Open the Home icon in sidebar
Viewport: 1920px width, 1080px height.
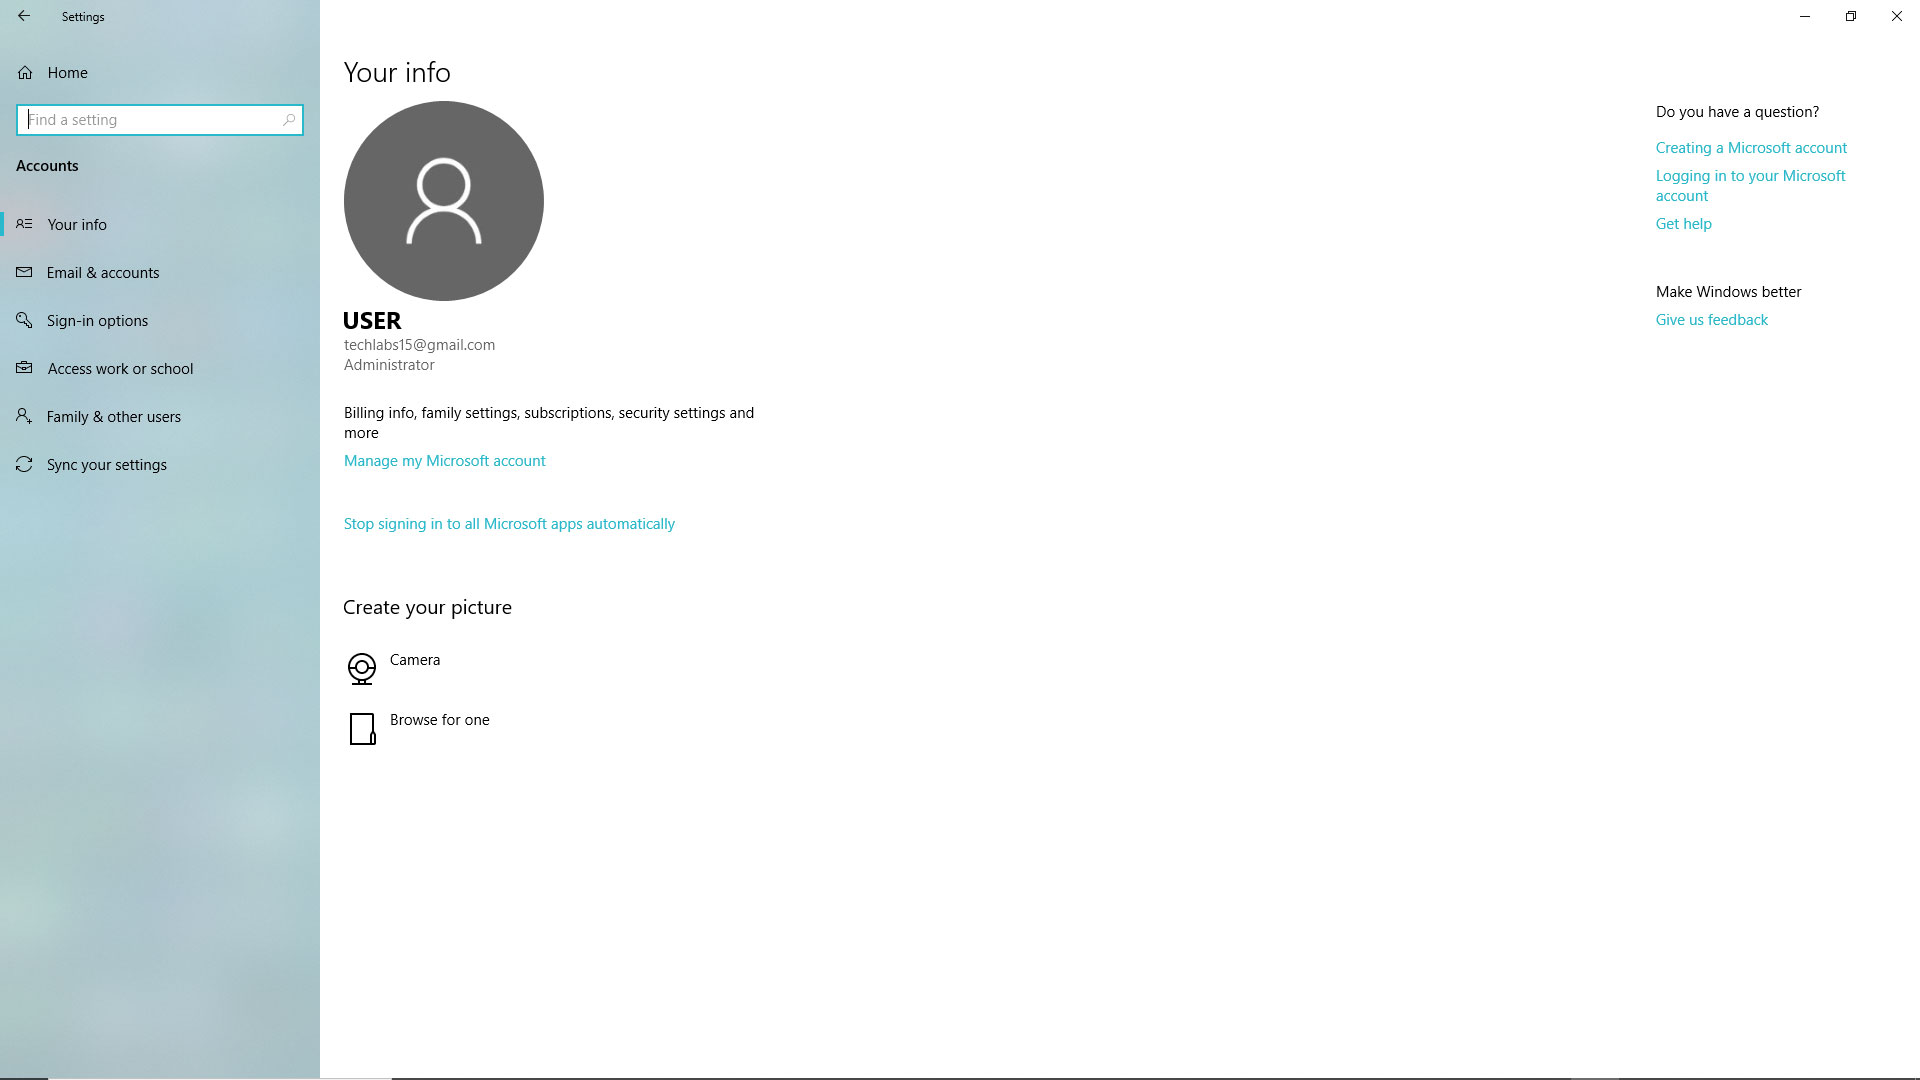25,73
